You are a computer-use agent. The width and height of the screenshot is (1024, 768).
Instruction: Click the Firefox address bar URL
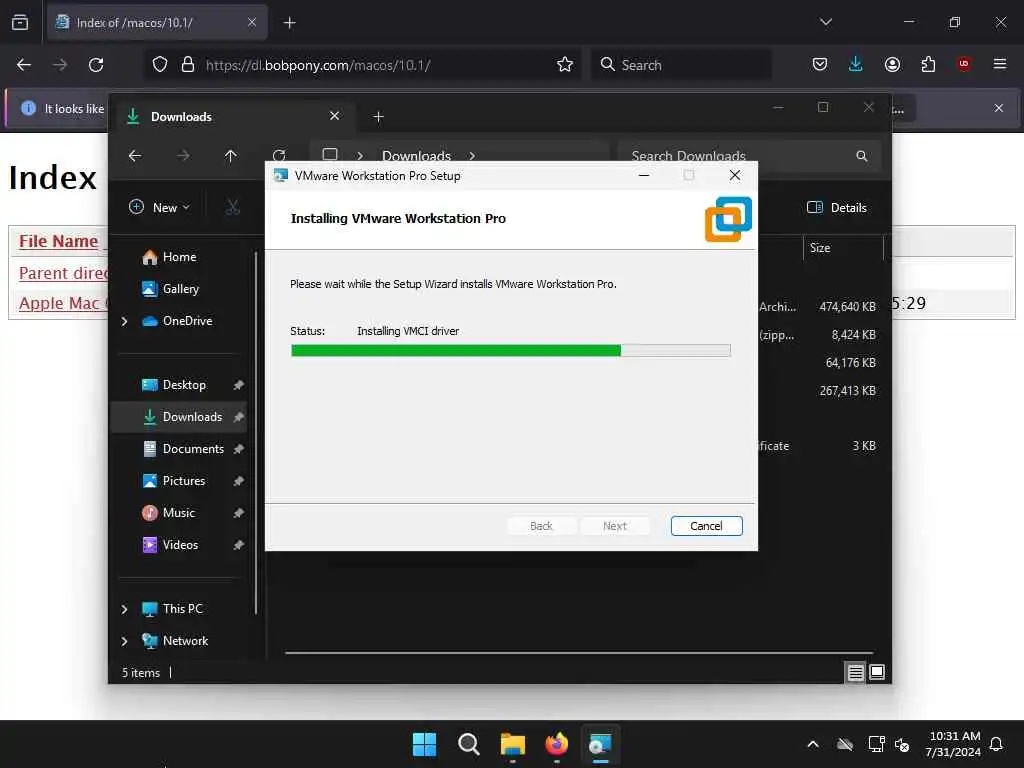pyautogui.click(x=318, y=65)
